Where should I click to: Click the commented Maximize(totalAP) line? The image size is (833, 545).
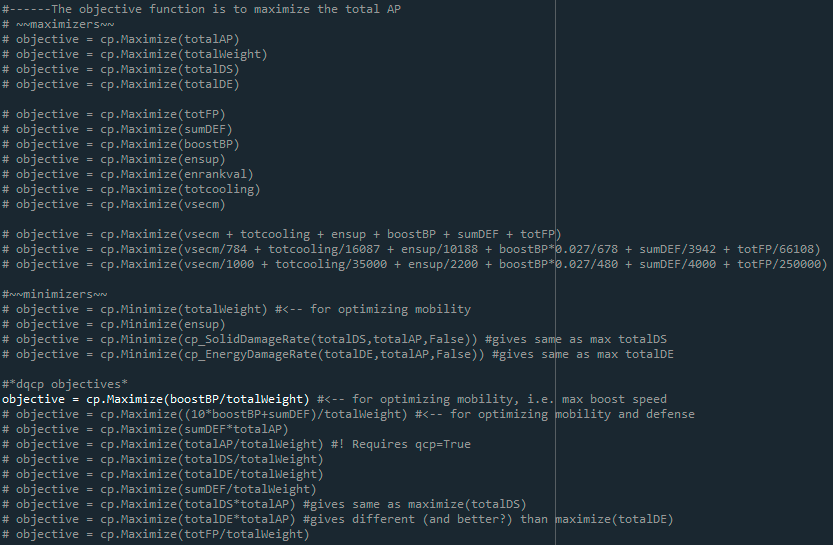[127, 39]
